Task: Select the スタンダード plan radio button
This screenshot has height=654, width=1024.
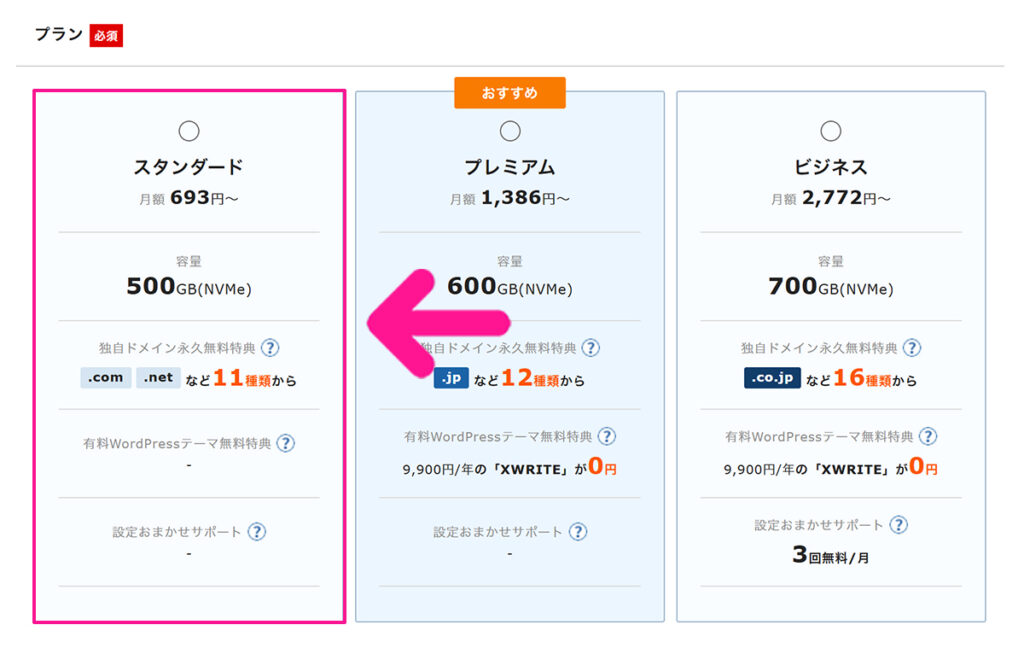Action: (x=189, y=131)
